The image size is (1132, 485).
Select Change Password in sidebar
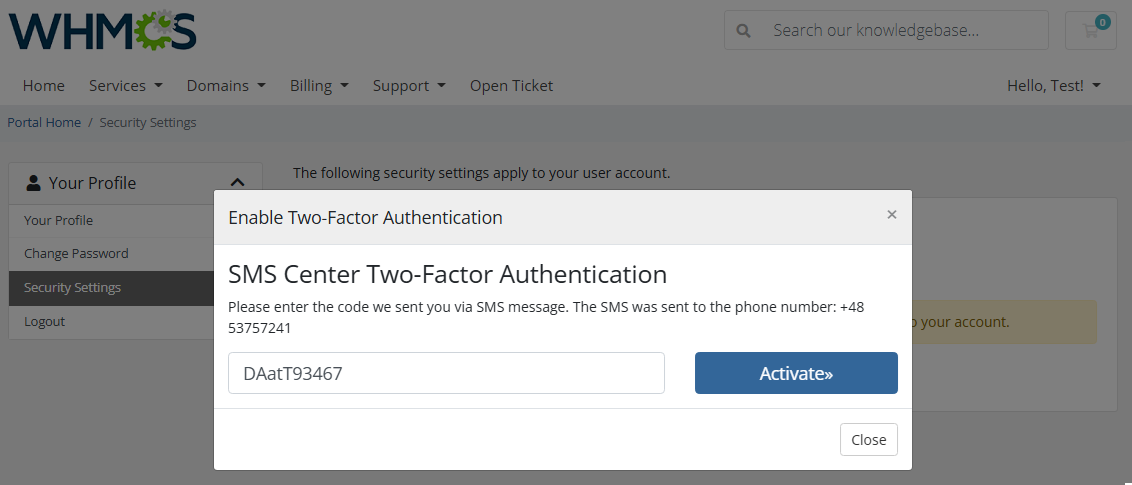[76, 254]
